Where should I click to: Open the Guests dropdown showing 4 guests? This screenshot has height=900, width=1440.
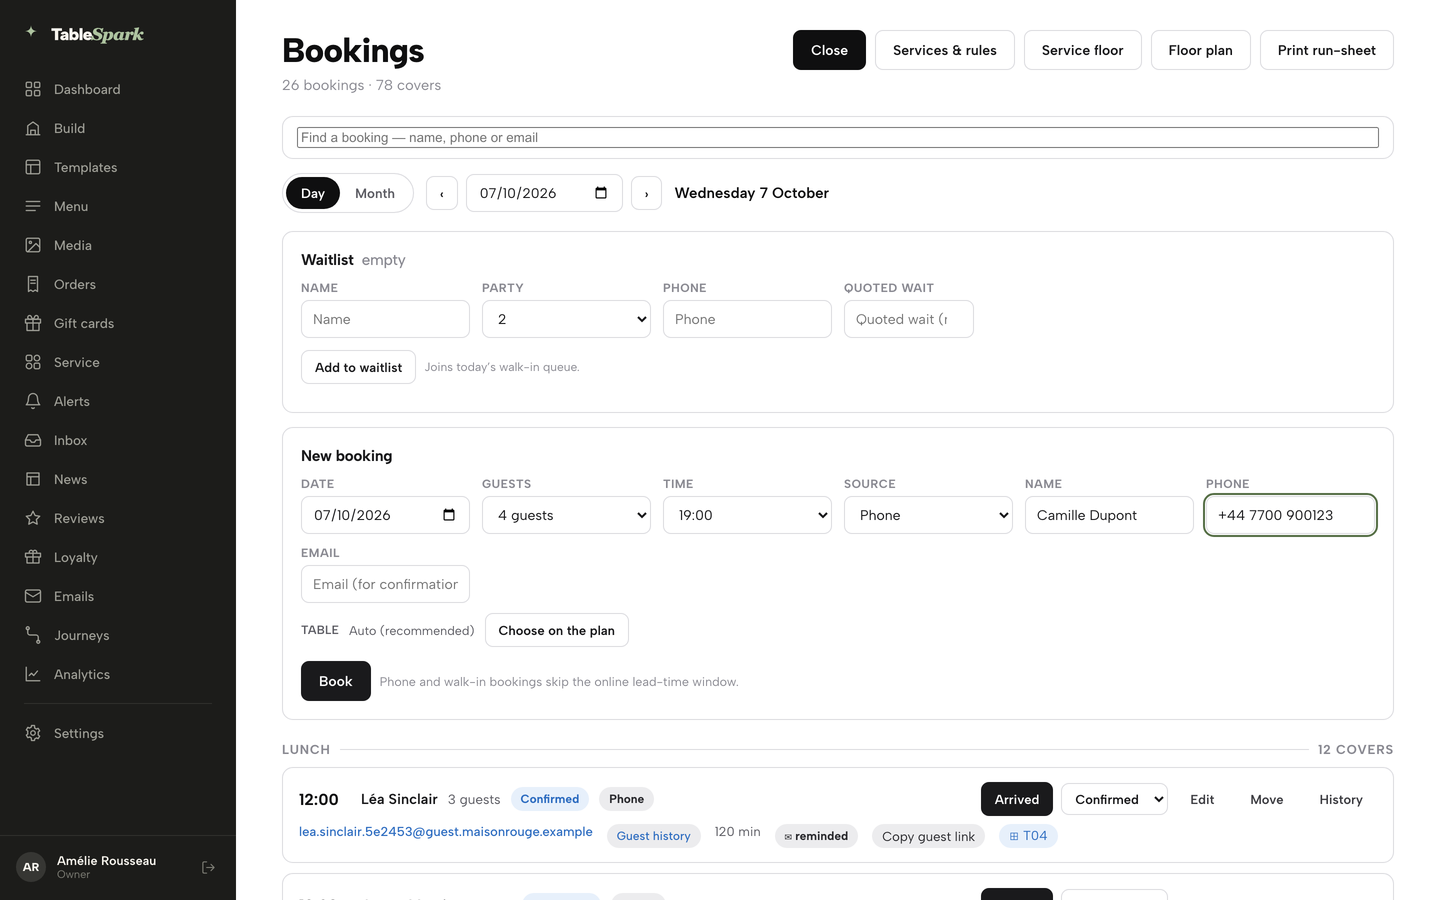point(566,515)
